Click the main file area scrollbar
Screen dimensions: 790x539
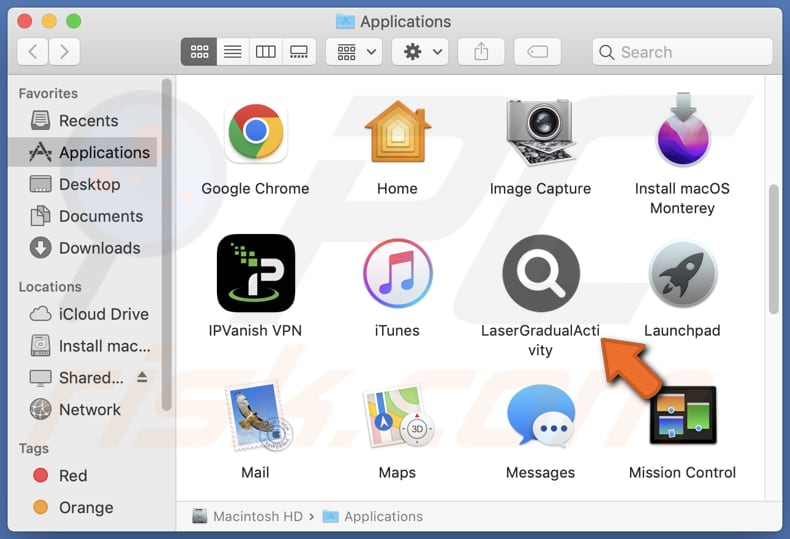point(774,250)
